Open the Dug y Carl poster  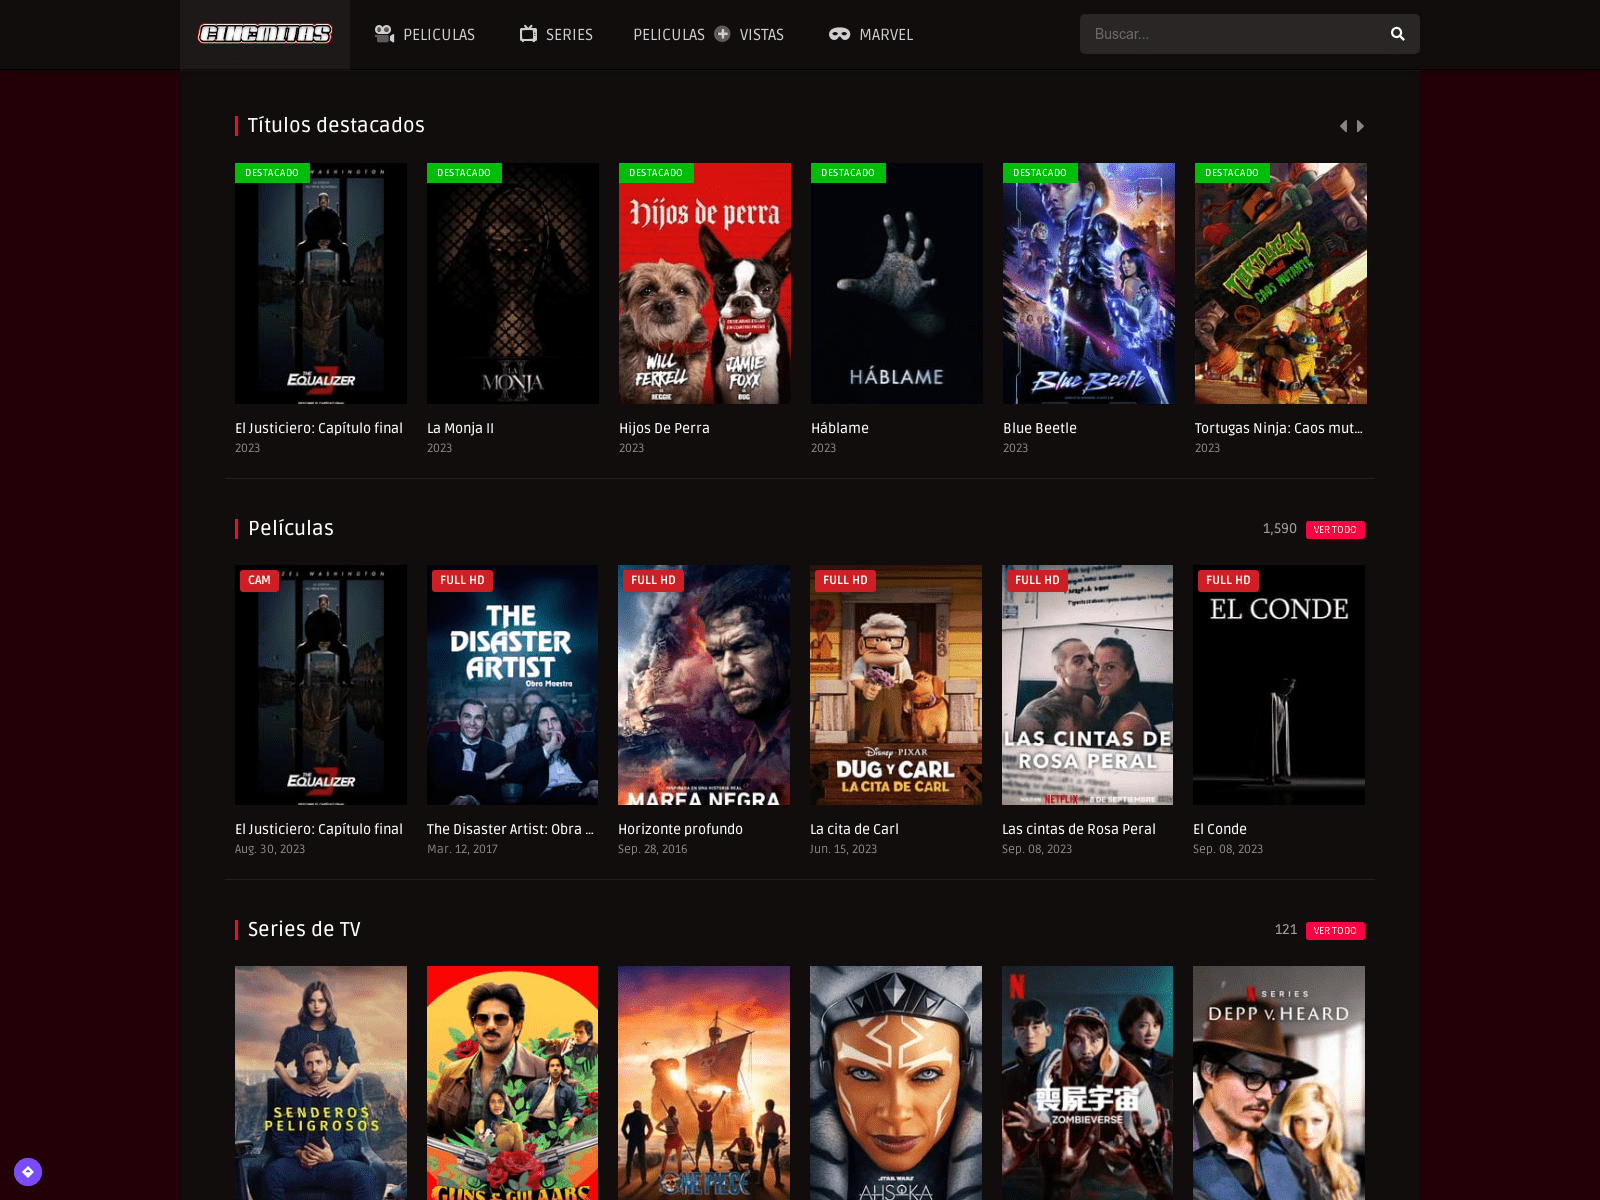896,685
